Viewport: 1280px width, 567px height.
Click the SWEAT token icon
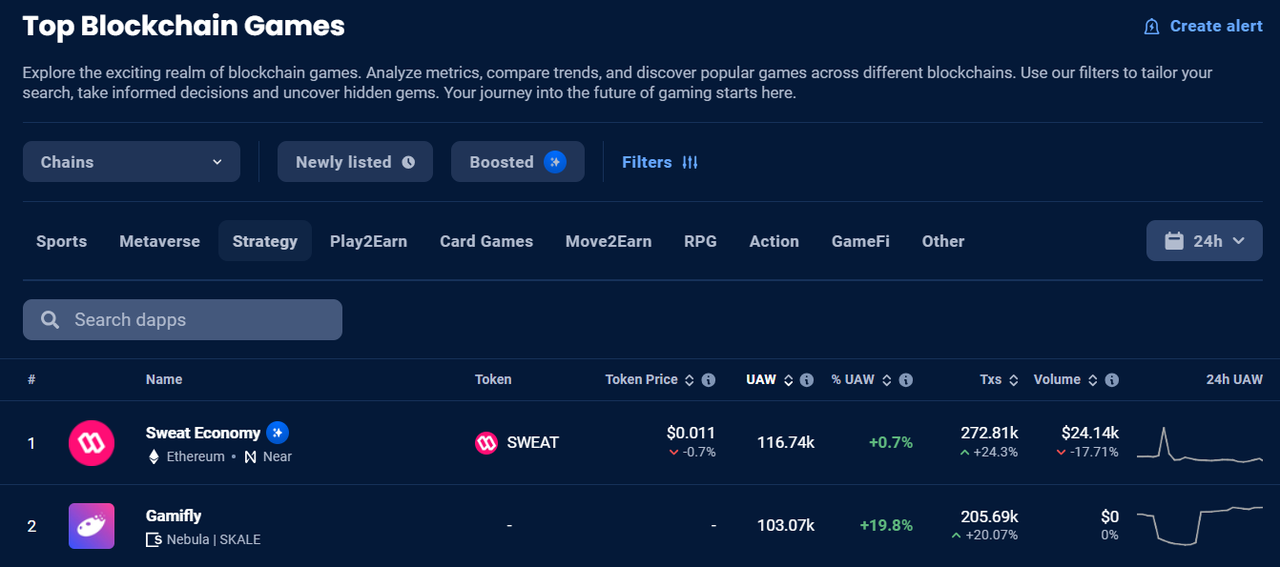tap(486, 442)
